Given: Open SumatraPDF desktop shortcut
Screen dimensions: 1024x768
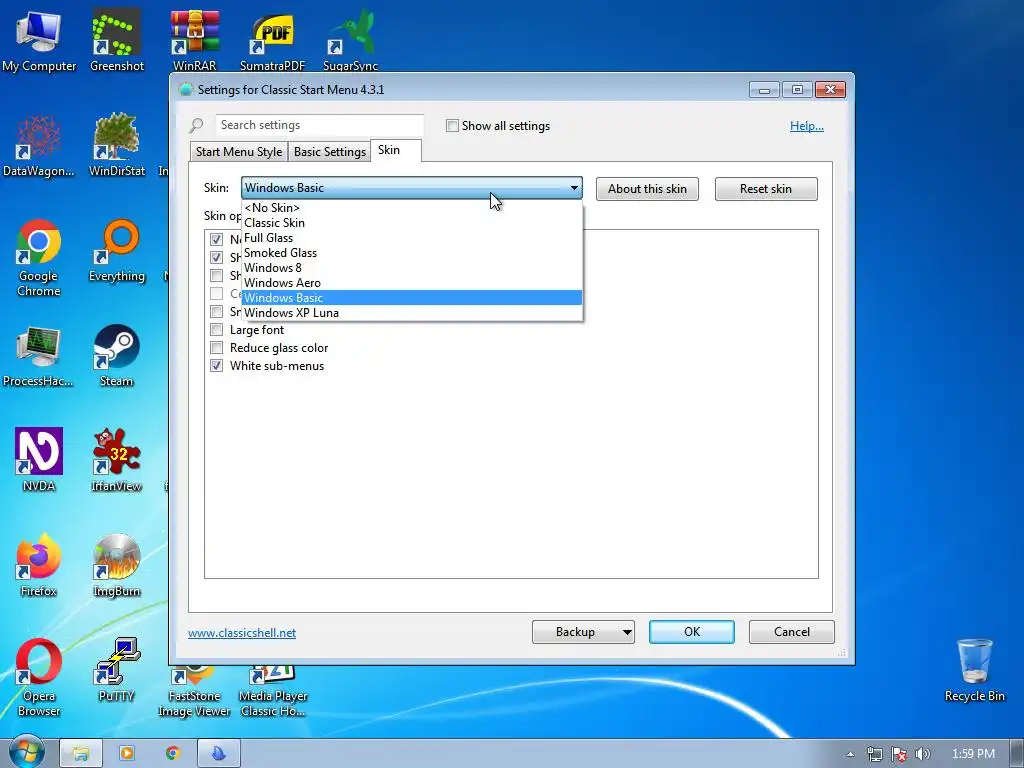Looking at the screenshot, I should point(272,40).
